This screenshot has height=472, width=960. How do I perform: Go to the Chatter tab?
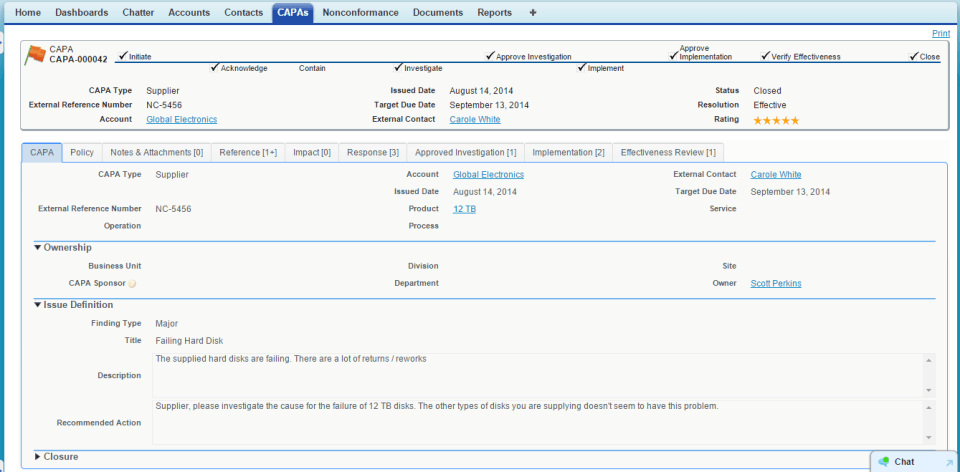(138, 12)
